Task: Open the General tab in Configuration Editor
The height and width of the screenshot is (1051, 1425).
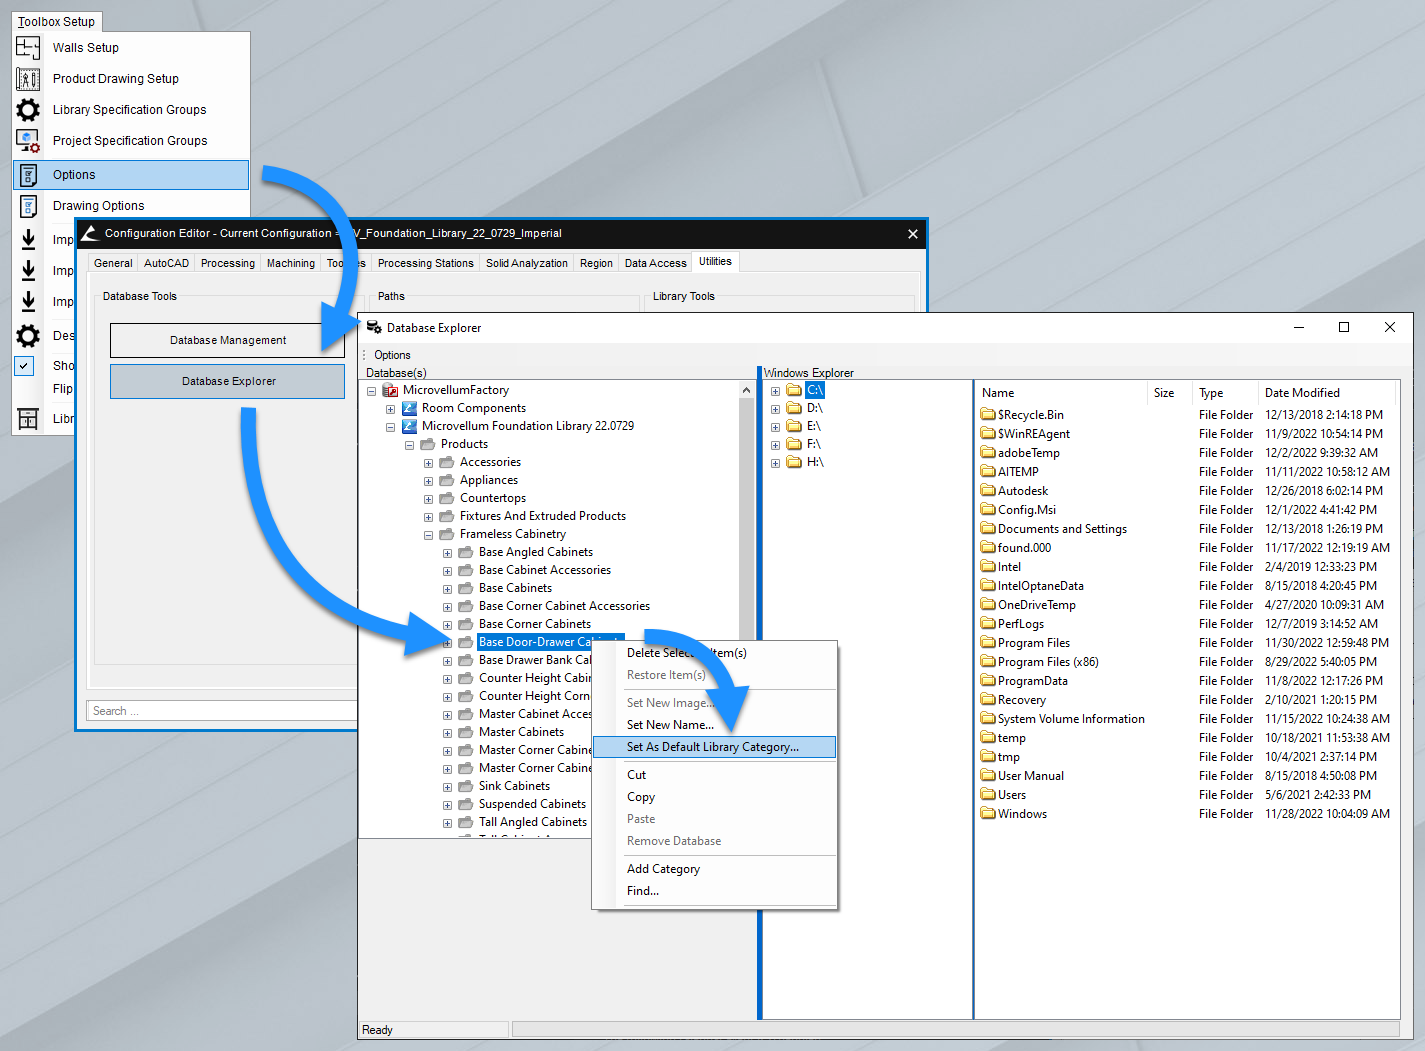Action: pos(113,263)
